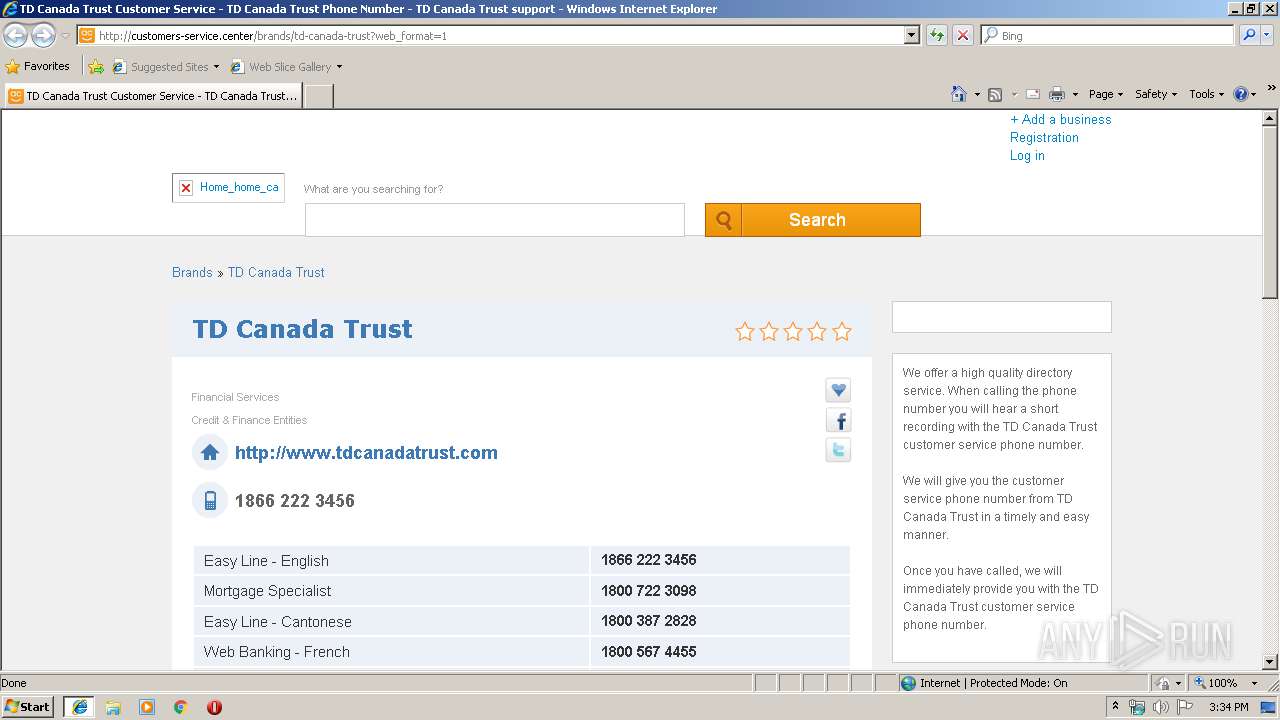Click the TD Canada Trust breadcrumb link
This screenshot has height=720, width=1280.
click(276, 272)
